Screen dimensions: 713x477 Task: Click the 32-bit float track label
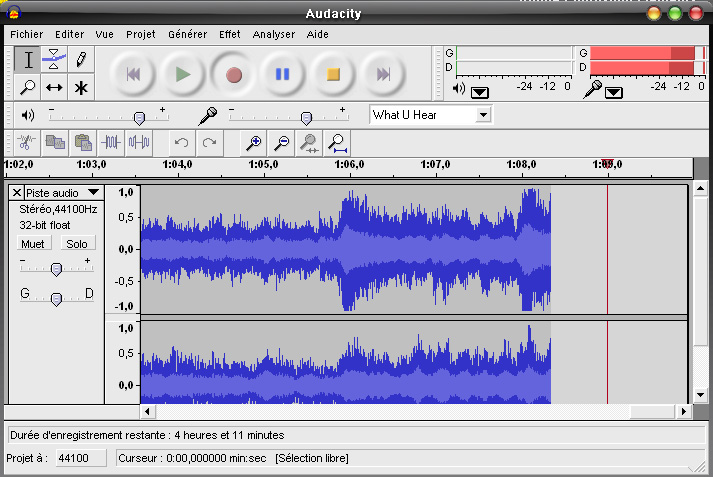(45, 225)
